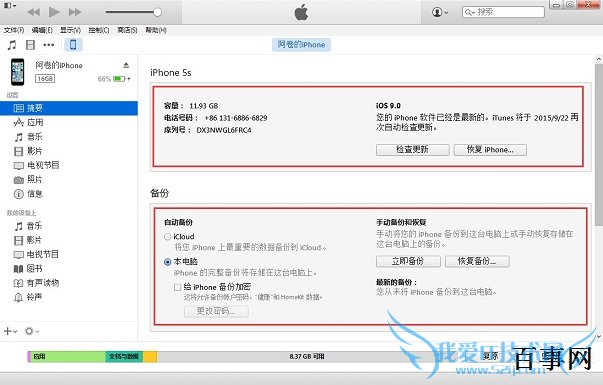Click phone number +86 131-6886-6829

click(236, 118)
